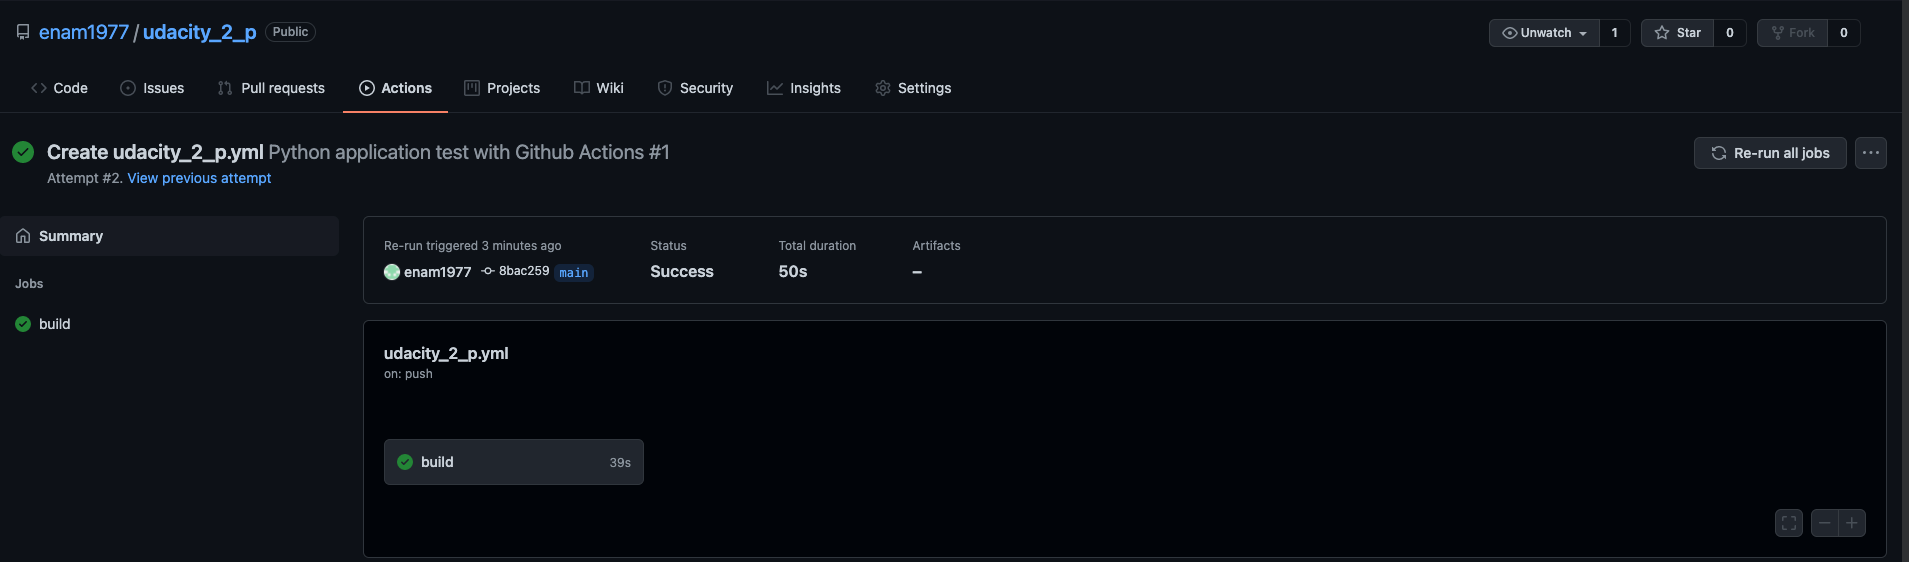Select Summary in the sidebar
Image resolution: width=1909 pixels, height=562 pixels.
click(x=170, y=236)
